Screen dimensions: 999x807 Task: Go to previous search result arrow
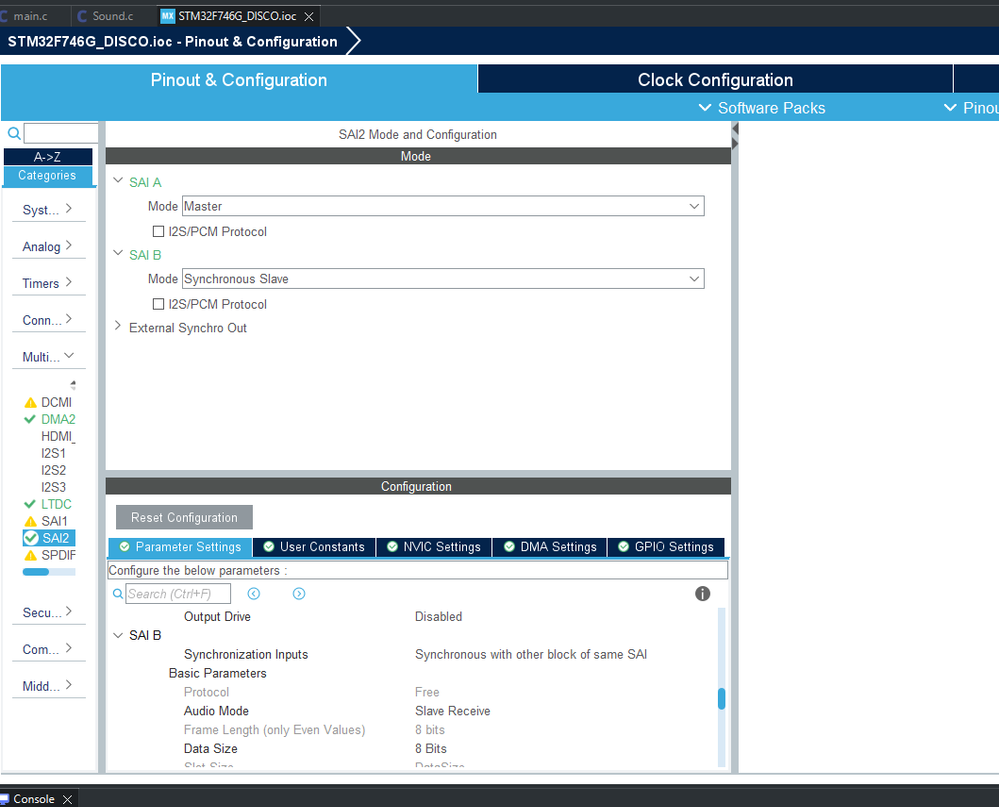click(x=254, y=594)
